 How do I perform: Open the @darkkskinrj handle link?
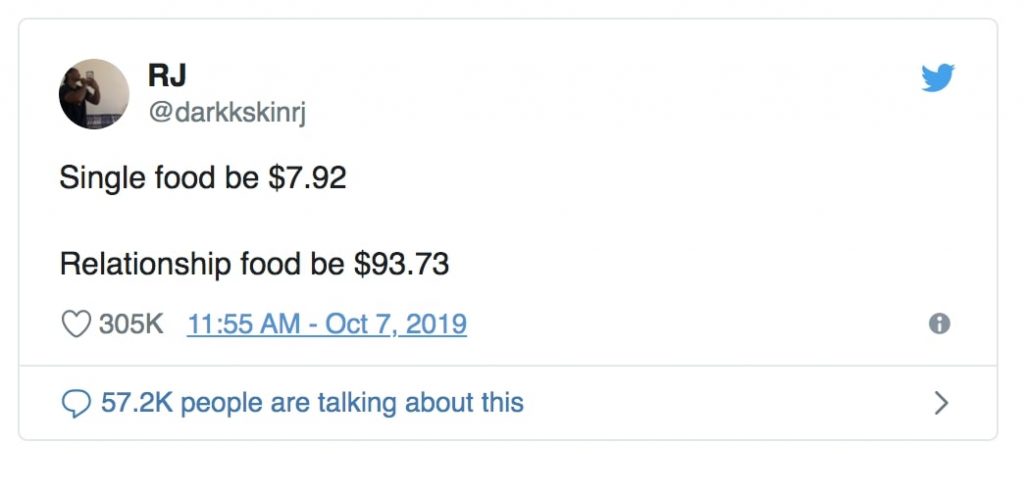(x=226, y=113)
